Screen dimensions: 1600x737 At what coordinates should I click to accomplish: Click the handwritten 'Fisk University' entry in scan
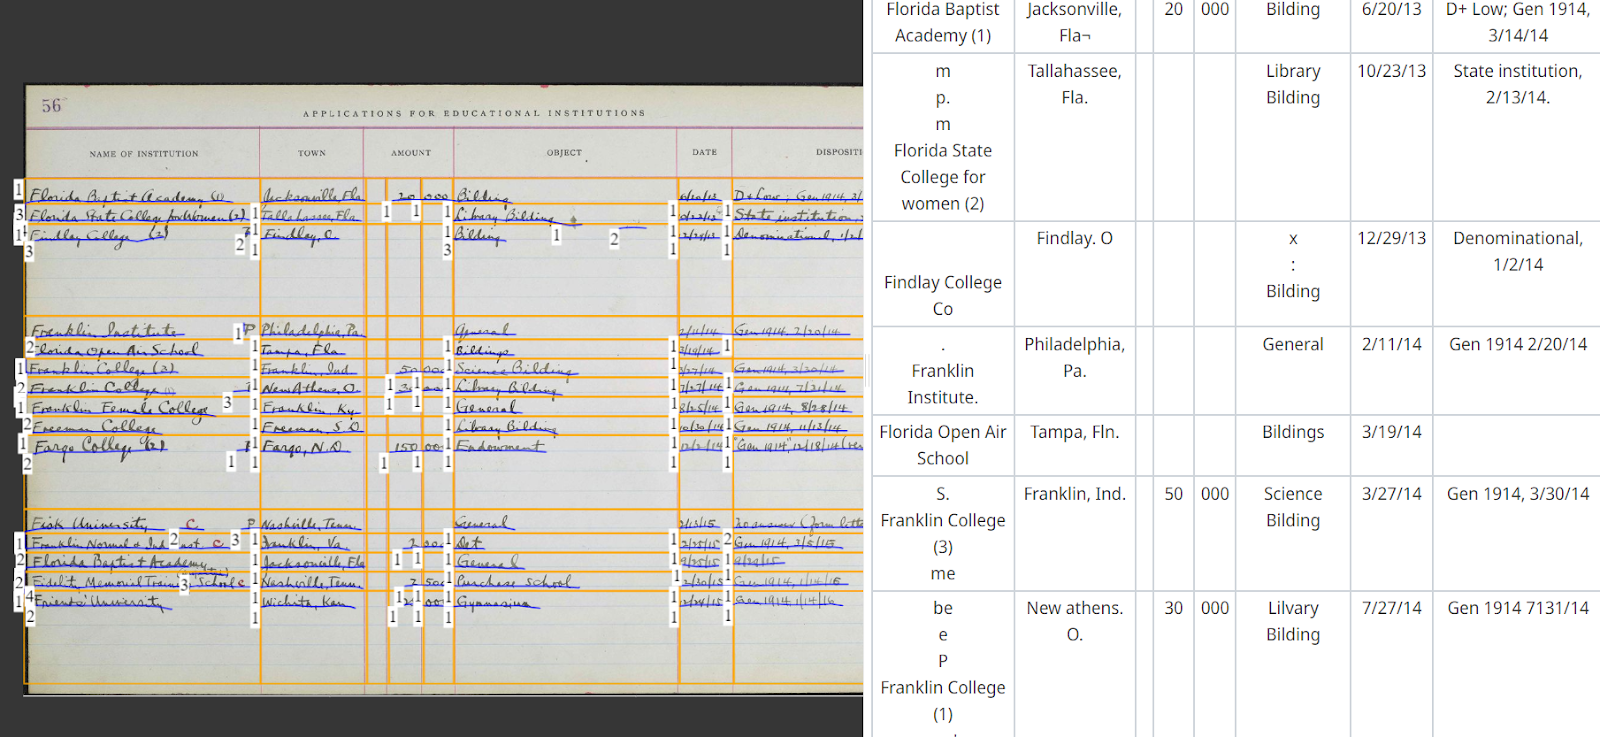[x=90, y=524]
